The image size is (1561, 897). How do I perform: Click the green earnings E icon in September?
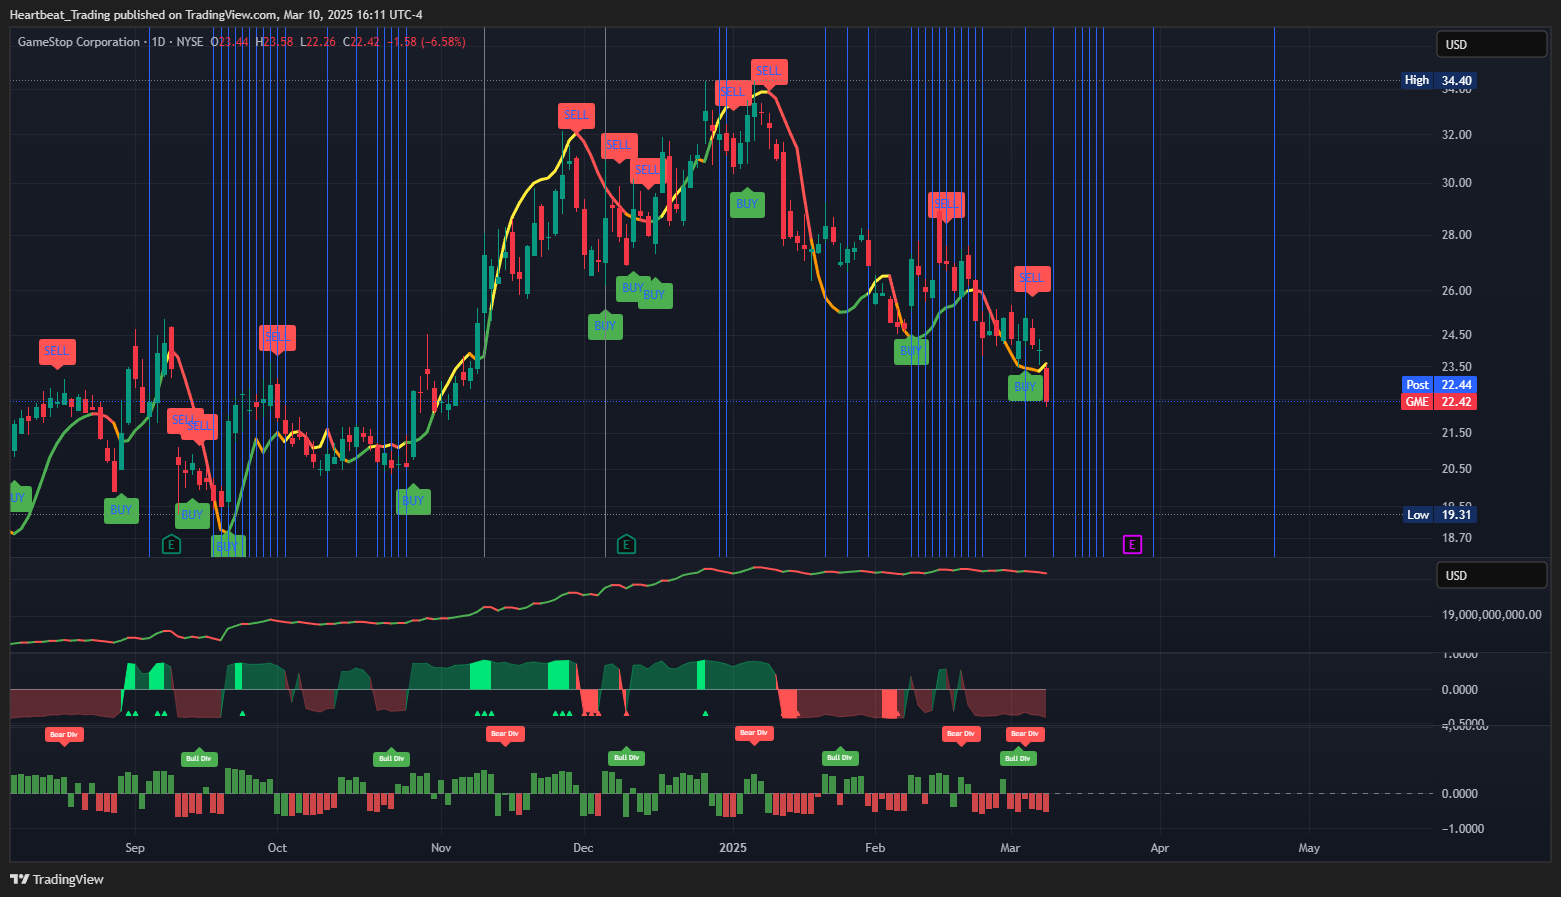[x=171, y=544]
